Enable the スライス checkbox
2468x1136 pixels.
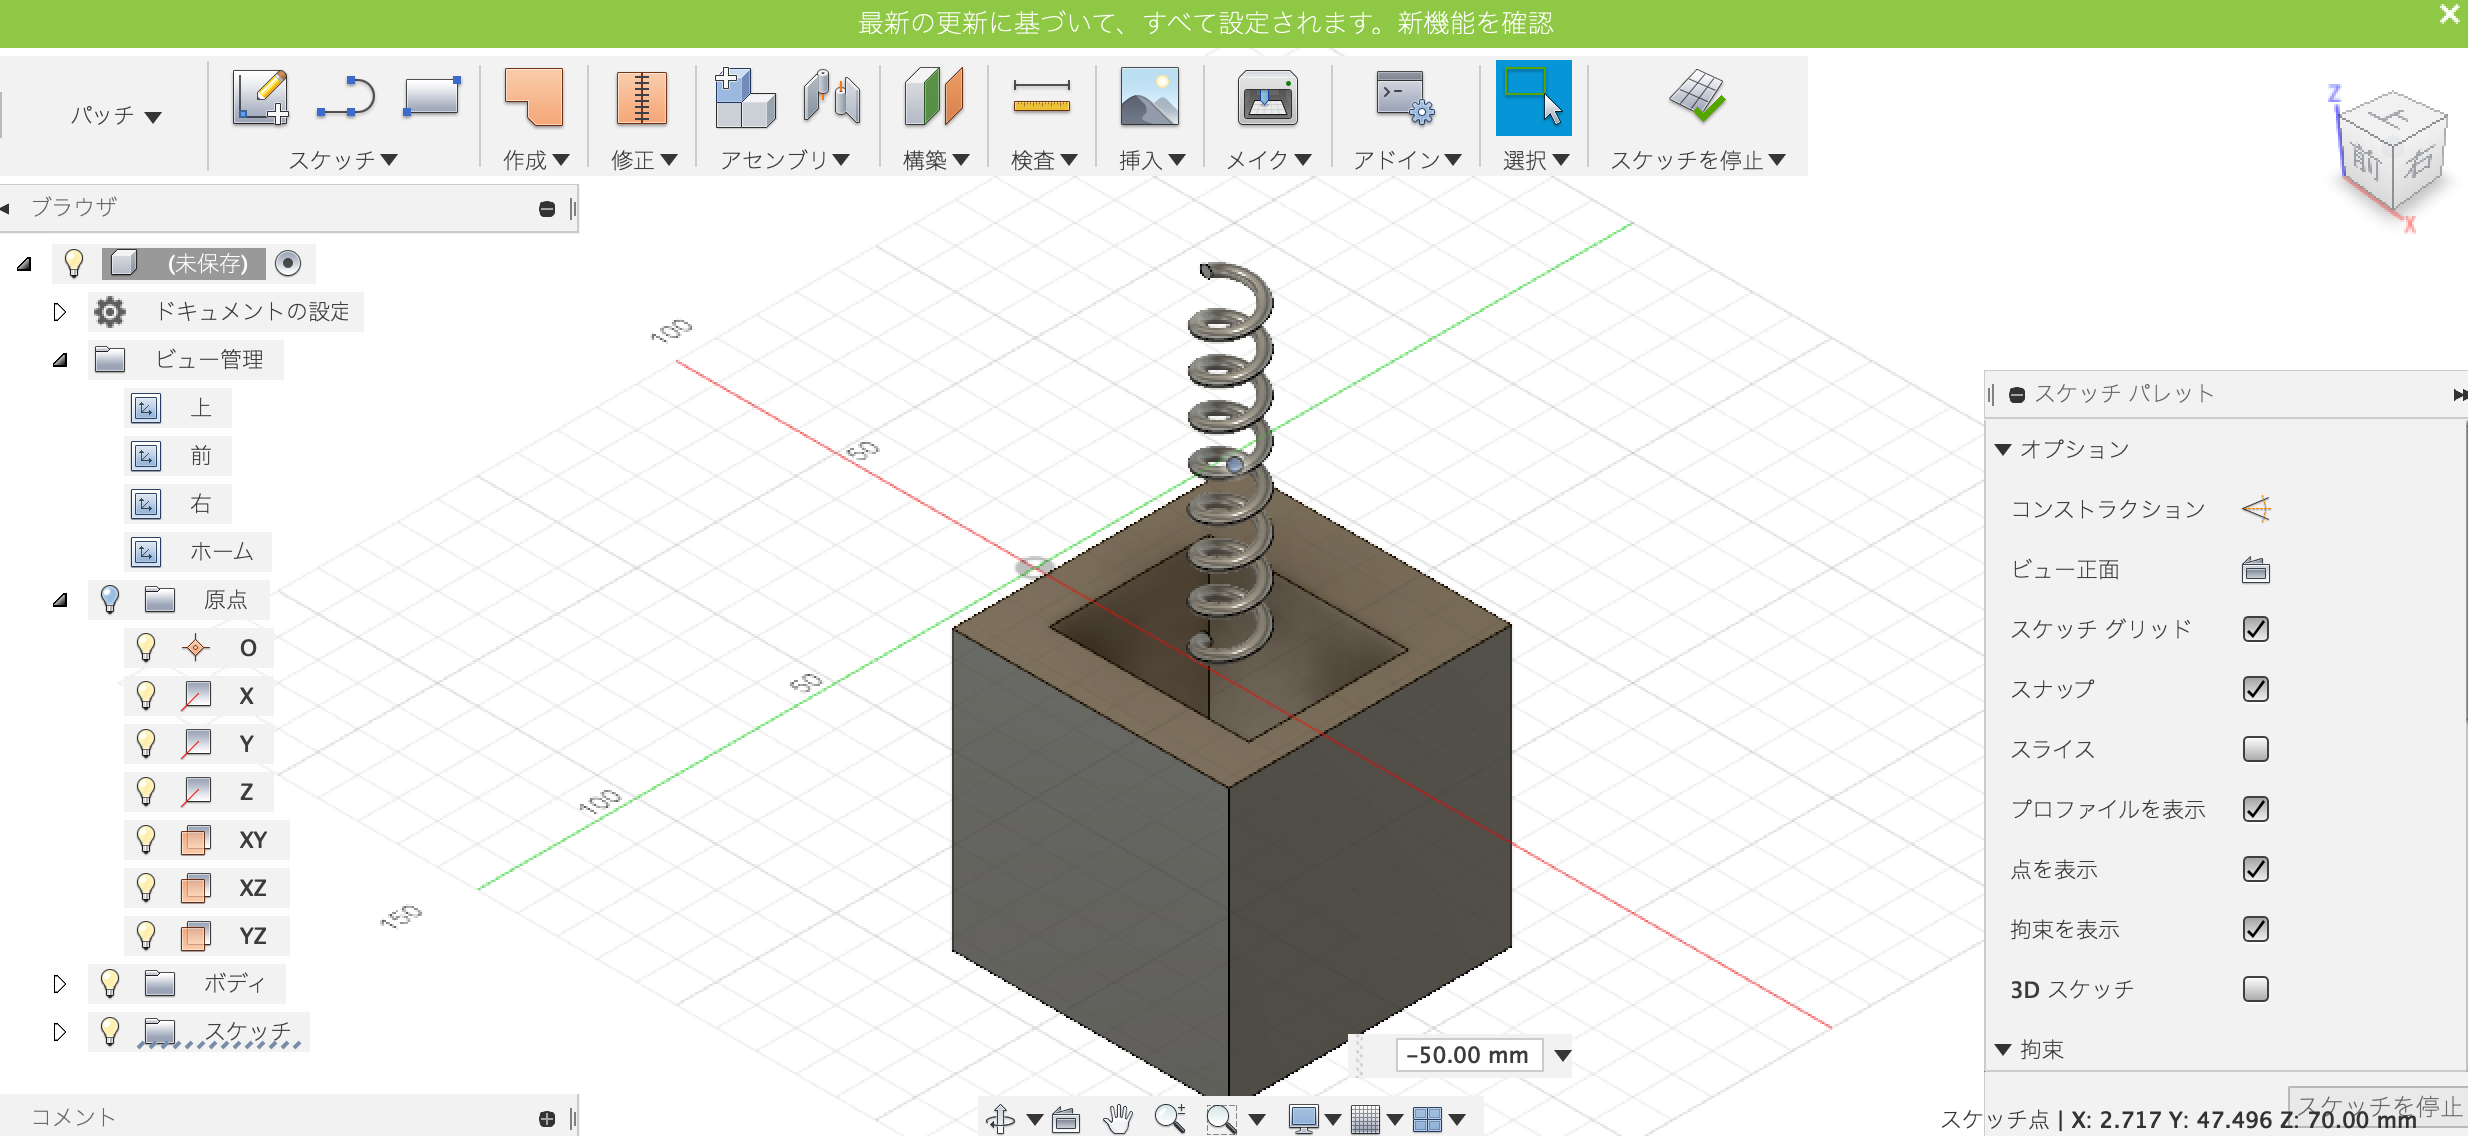[2255, 749]
